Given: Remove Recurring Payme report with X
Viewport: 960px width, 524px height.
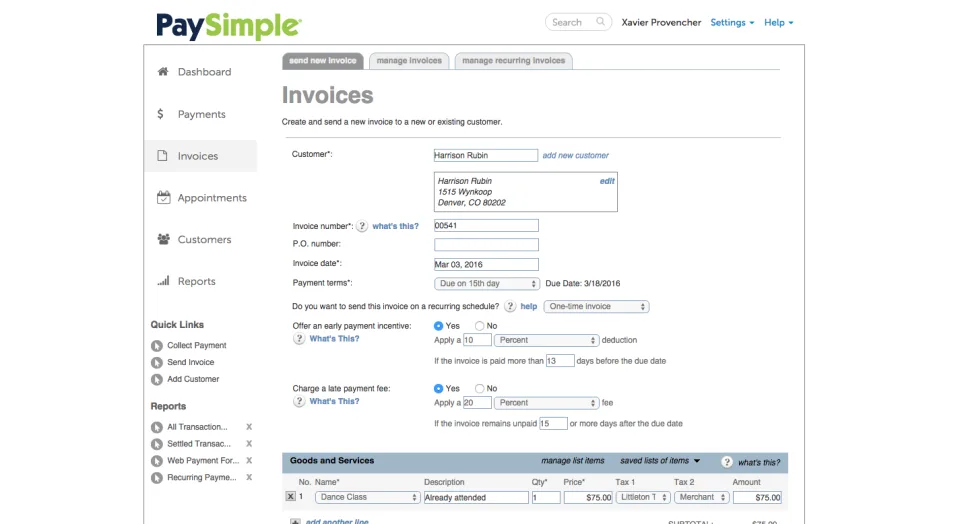Looking at the screenshot, I should point(249,477).
